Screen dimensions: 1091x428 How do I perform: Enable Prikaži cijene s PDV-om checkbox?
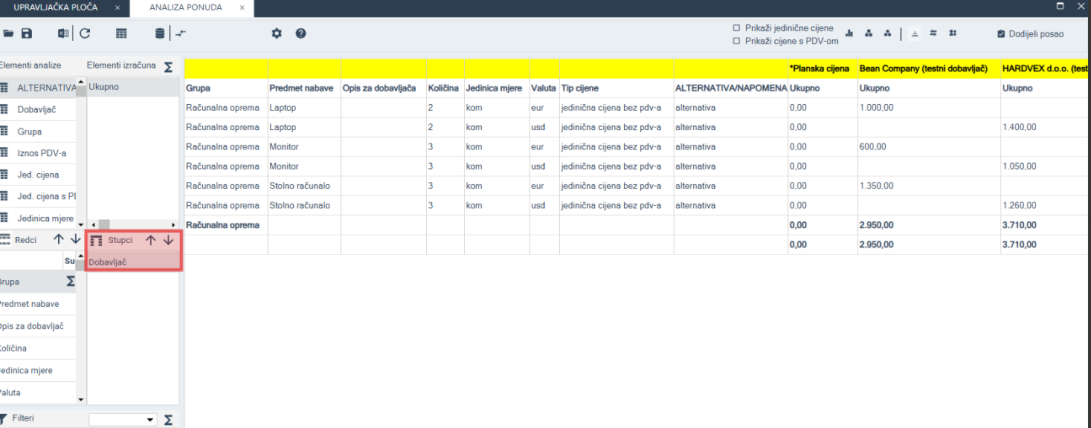click(737, 41)
